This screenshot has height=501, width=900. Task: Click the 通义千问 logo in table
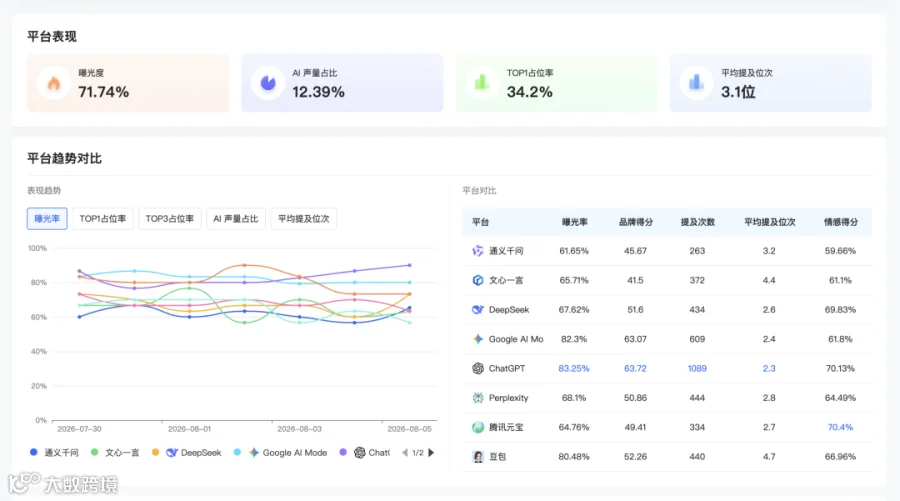point(478,251)
